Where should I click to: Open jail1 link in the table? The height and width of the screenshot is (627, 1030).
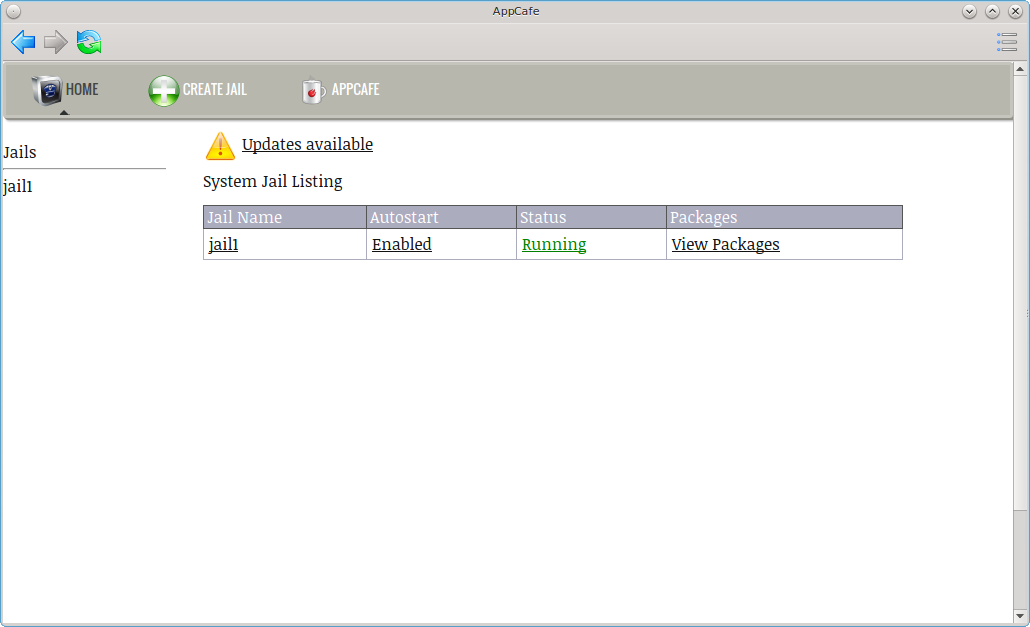point(223,244)
